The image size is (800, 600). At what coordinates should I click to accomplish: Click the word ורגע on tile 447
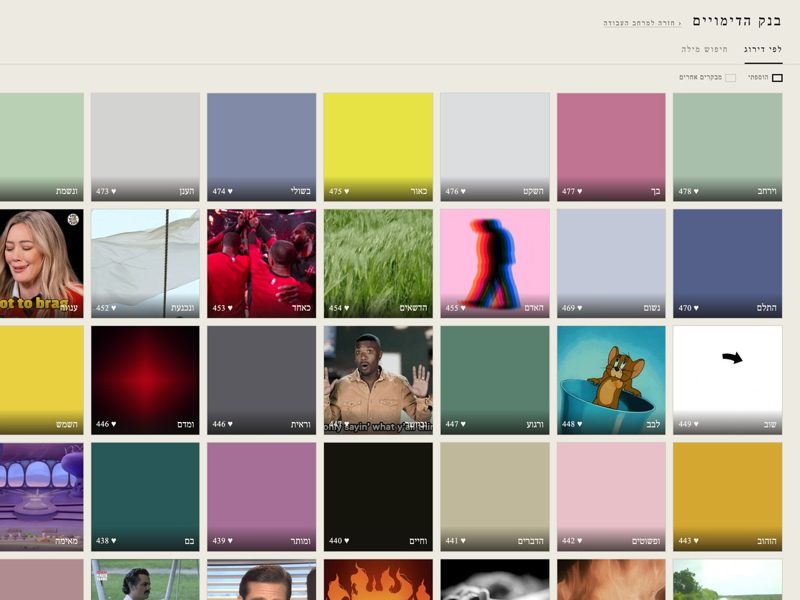[x=535, y=424]
